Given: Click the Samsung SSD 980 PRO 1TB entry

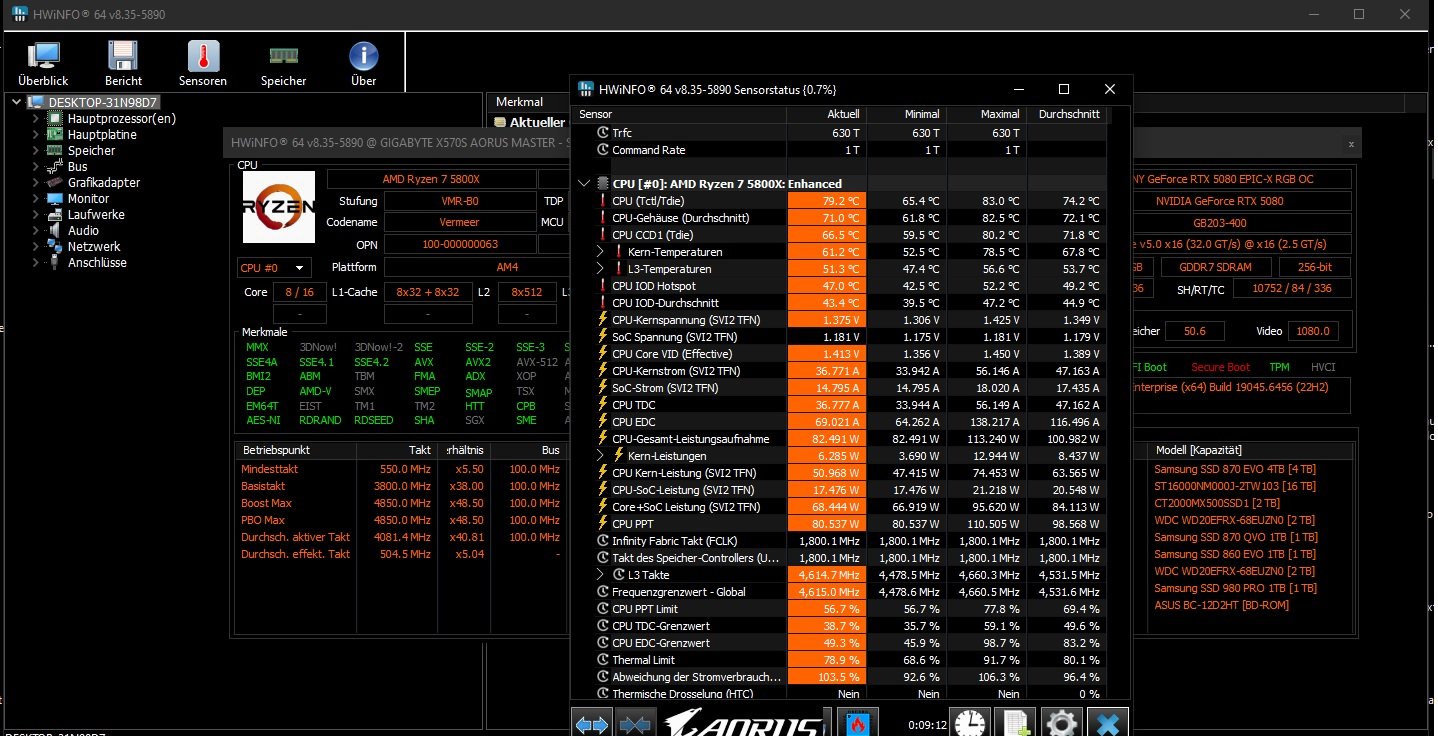Looking at the screenshot, I should tap(1236, 588).
